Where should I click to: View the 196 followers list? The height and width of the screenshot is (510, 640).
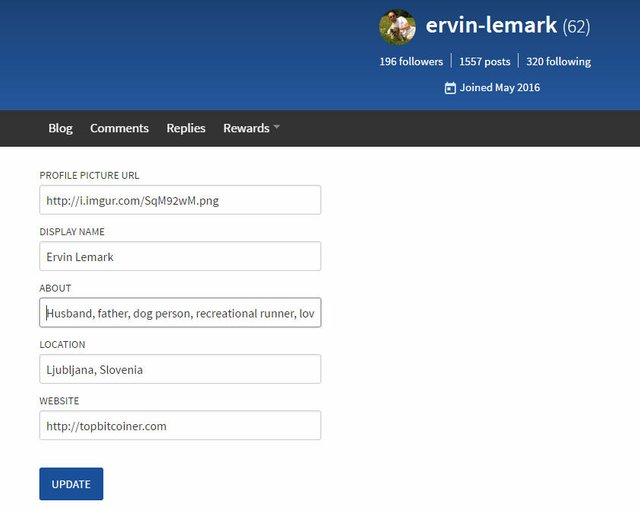point(411,62)
